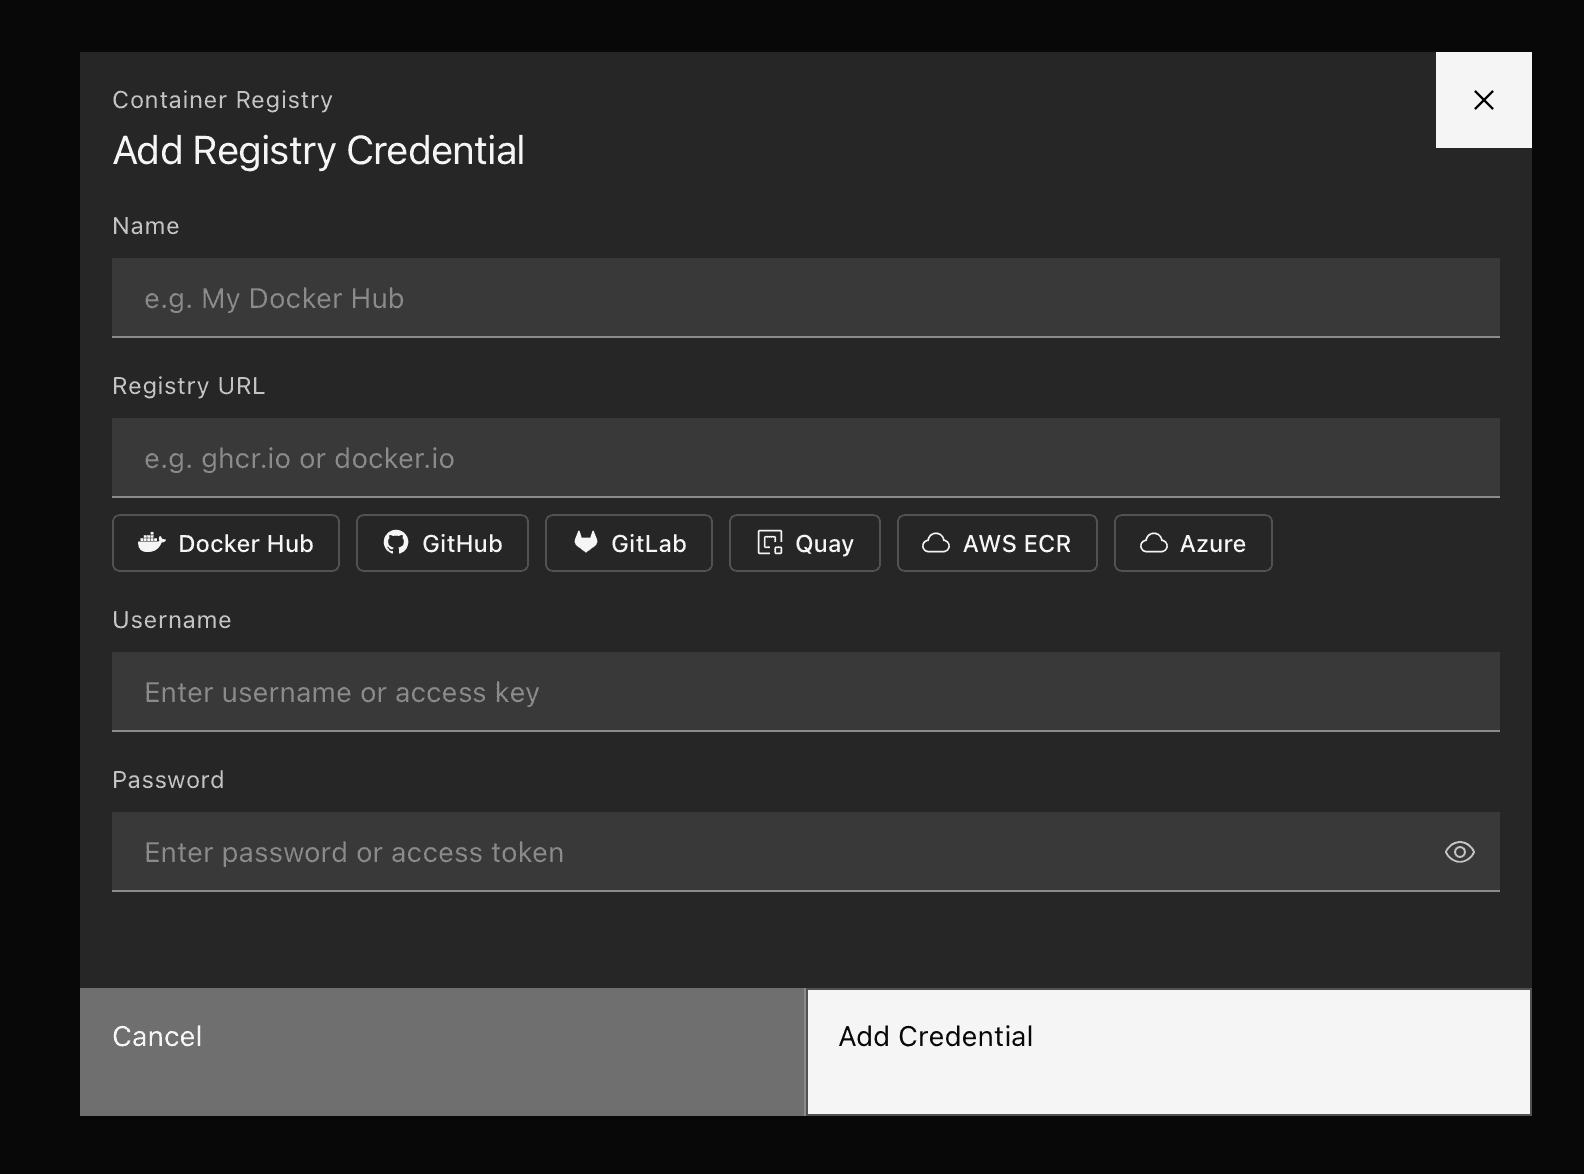Click the Name input field

click(806, 298)
